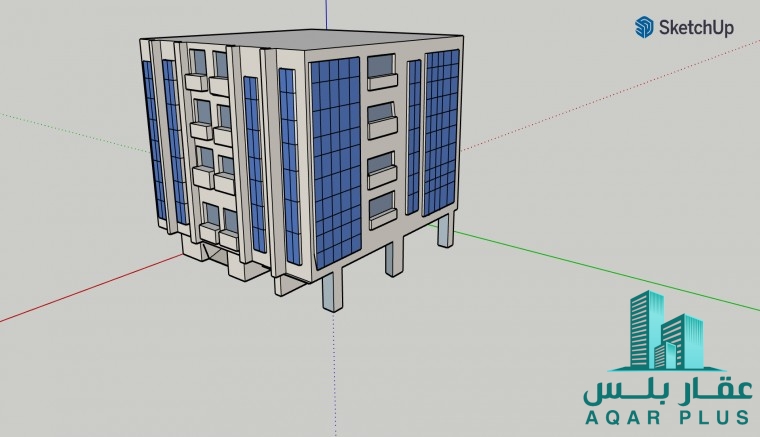Click the SketchUp logo icon
Image resolution: width=760 pixels, height=437 pixels.
coord(643,27)
